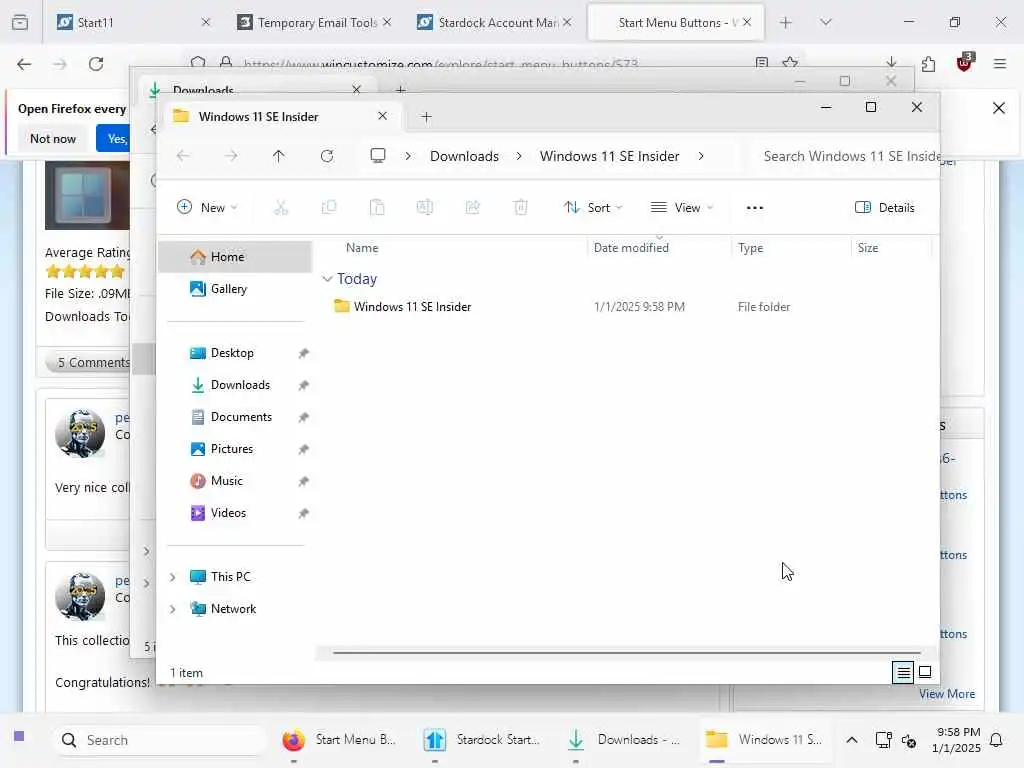Refresh the Explorer folder view
Image resolution: width=1024 pixels, height=768 pixels.
327,156
